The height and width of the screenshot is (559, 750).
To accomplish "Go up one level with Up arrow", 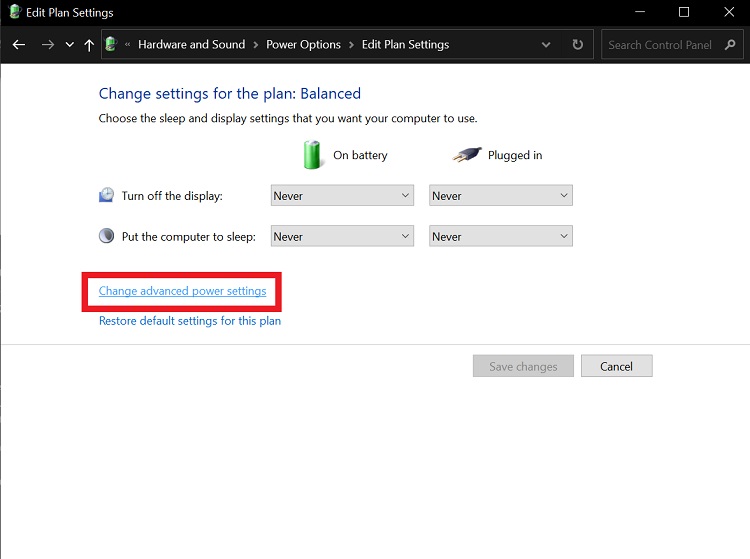I will 89,45.
